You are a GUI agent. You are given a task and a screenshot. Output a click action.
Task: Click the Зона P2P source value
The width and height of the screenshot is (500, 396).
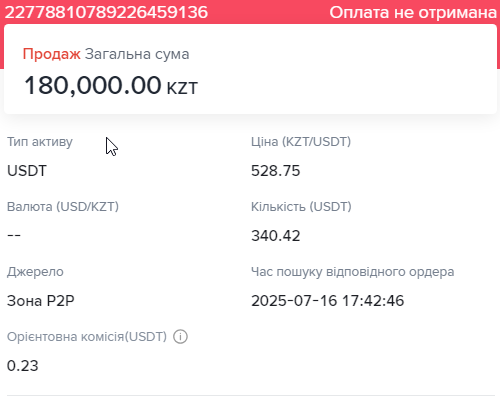[x=41, y=301]
